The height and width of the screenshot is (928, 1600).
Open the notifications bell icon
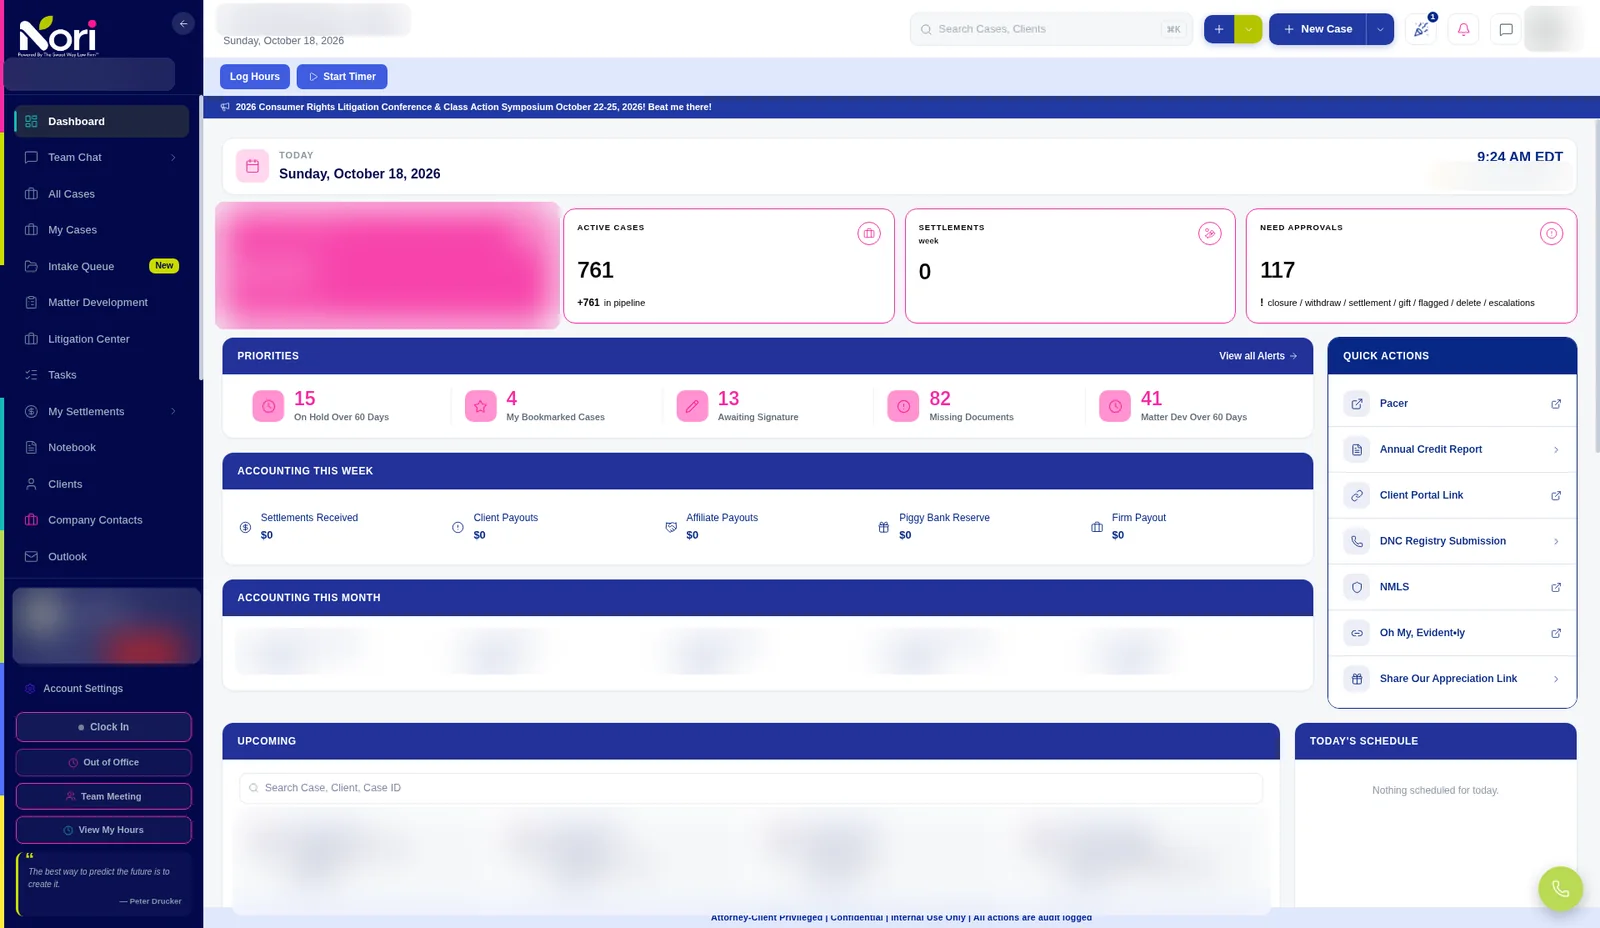tap(1463, 29)
